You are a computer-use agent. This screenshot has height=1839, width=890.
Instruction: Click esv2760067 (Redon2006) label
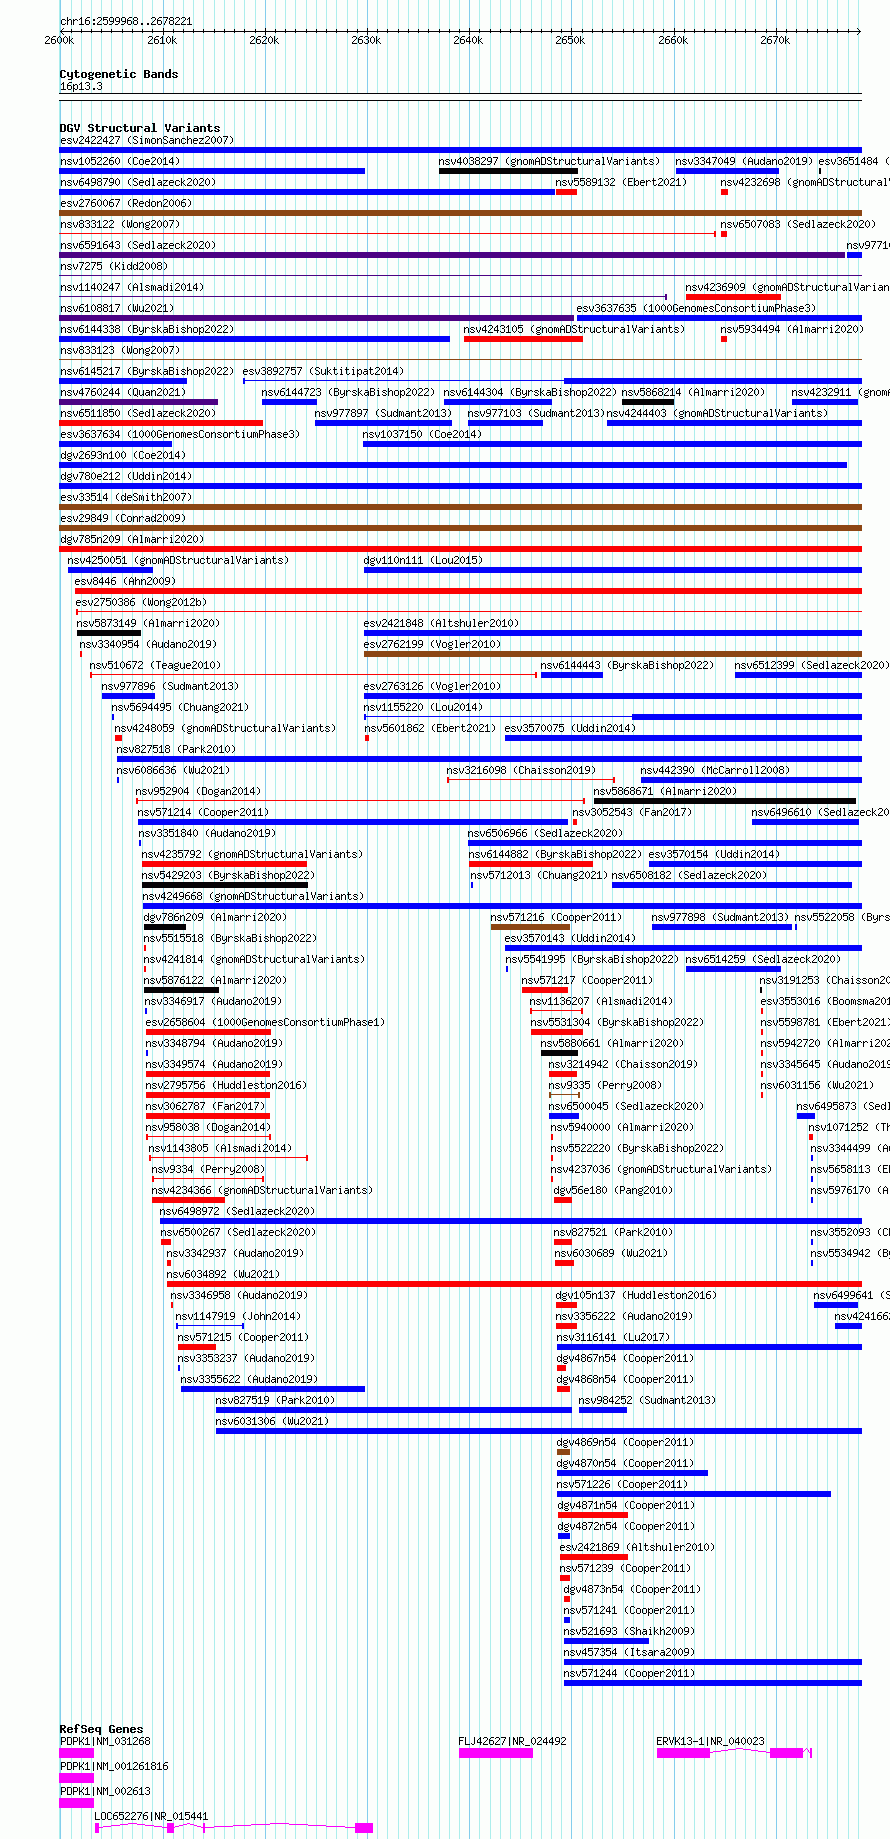click(126, 203)
